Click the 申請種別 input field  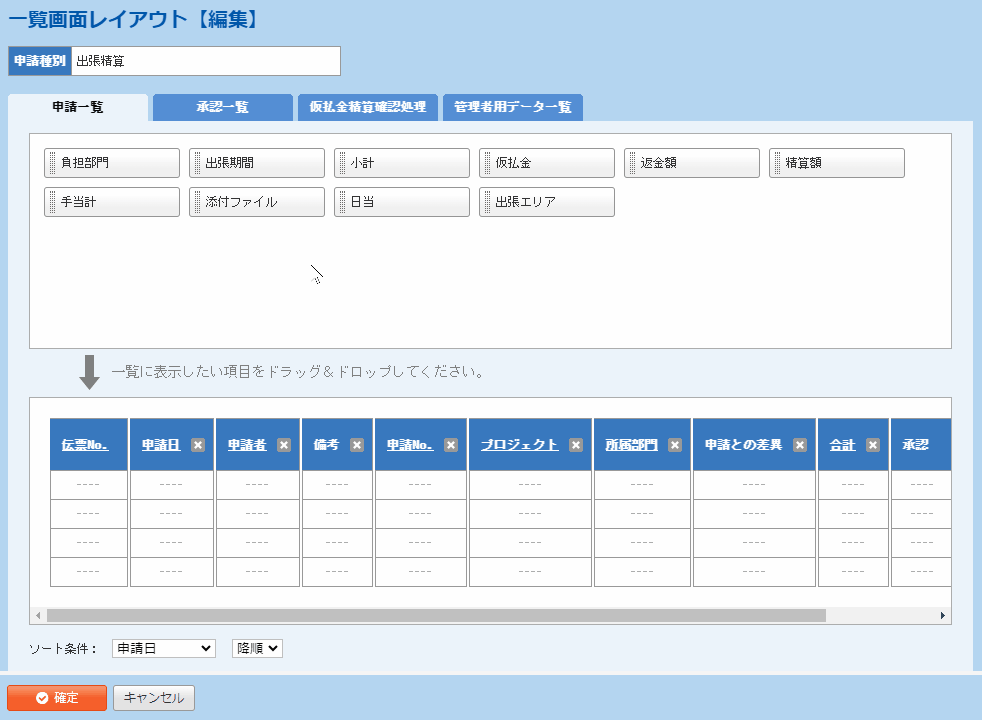click(205, 61)
